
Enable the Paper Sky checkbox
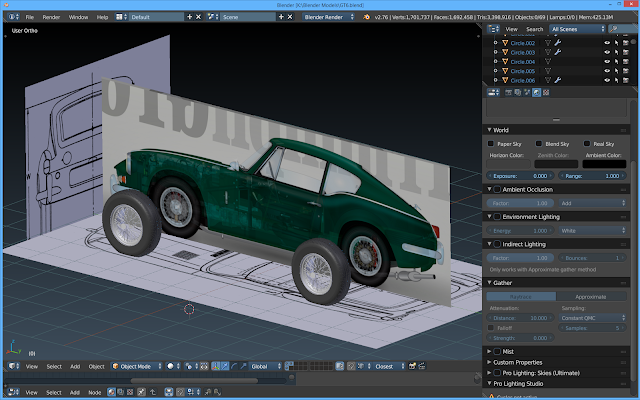click(x=492, y=144)
